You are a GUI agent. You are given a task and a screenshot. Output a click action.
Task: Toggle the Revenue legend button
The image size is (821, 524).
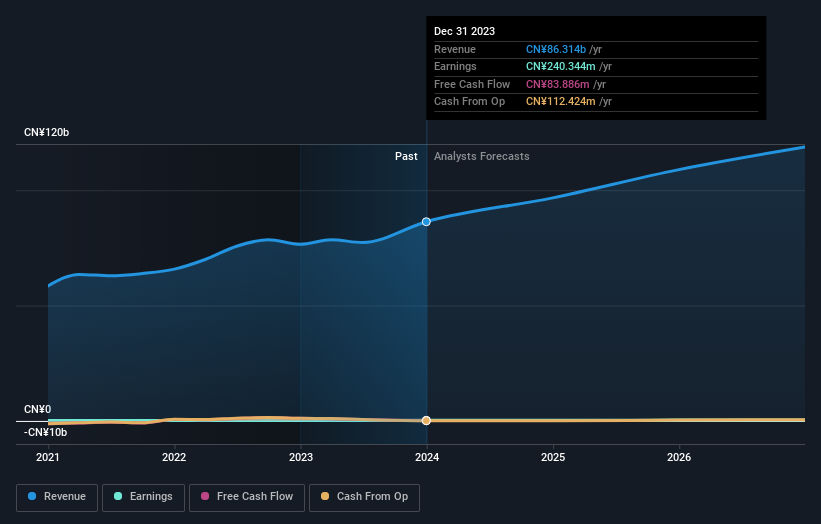click(x=57, y=497)
